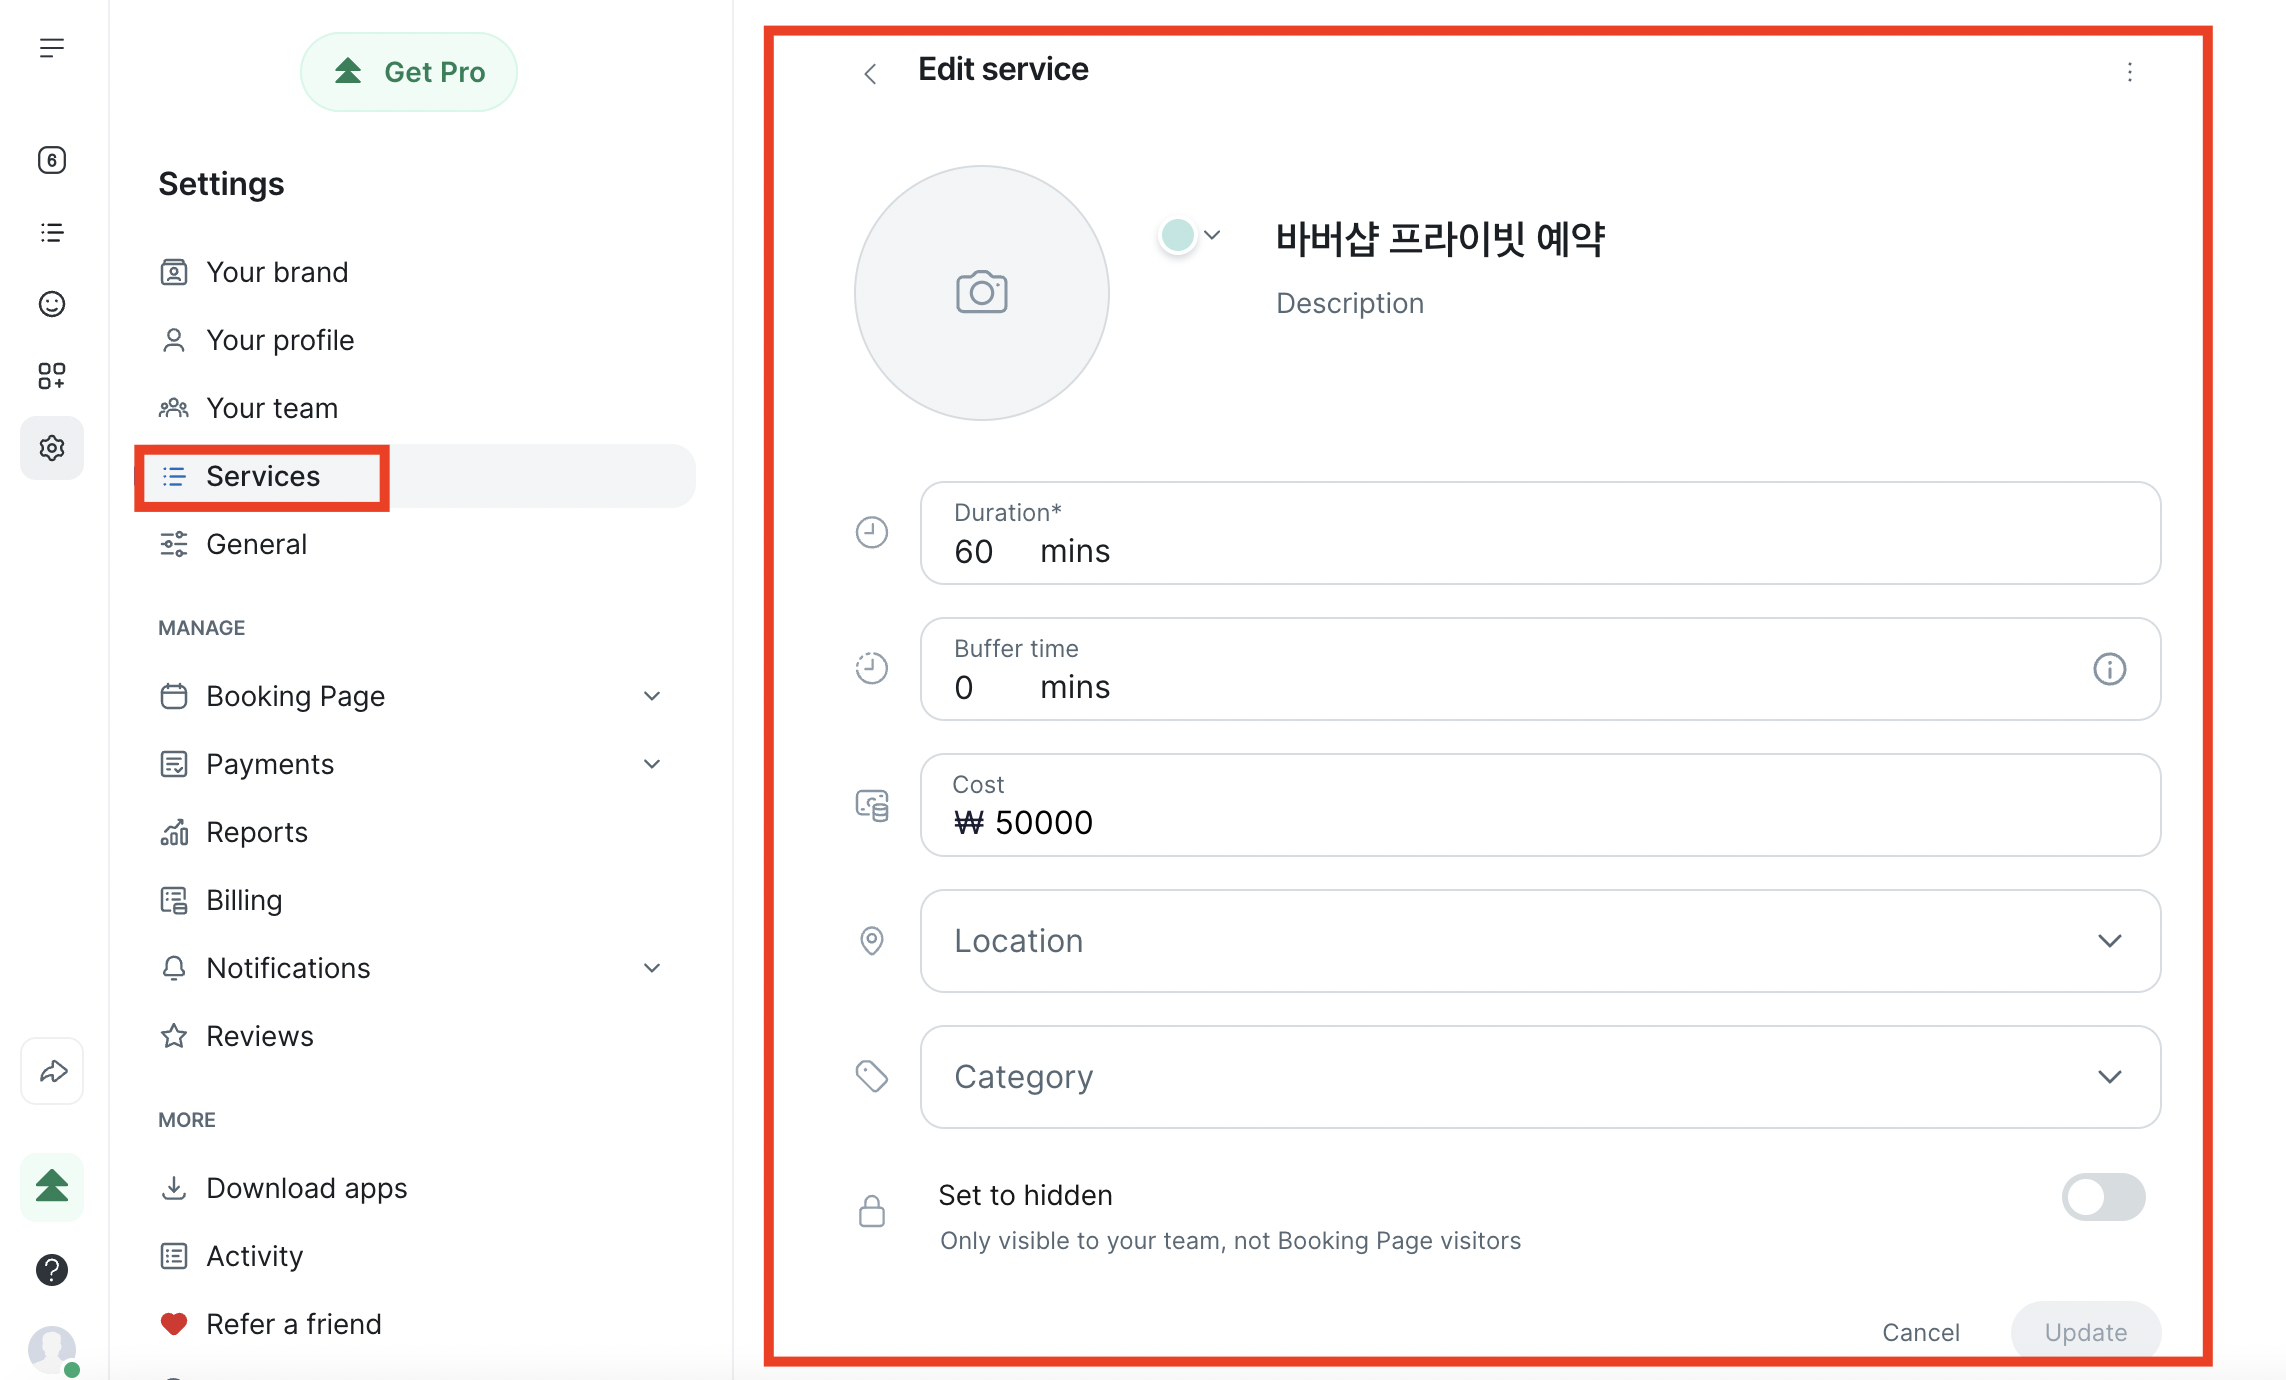
Task: Click the Buffer time info icon
Action: click(2109, 669)
